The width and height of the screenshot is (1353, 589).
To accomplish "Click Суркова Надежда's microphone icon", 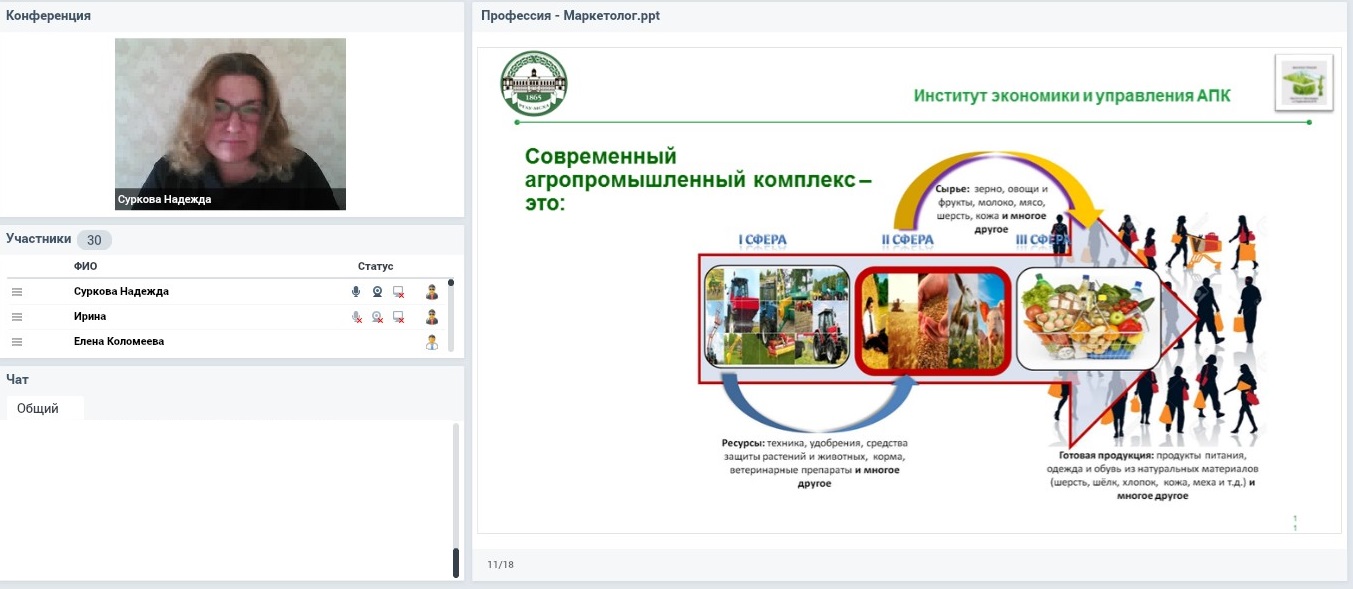I will [x=356, y=292].
